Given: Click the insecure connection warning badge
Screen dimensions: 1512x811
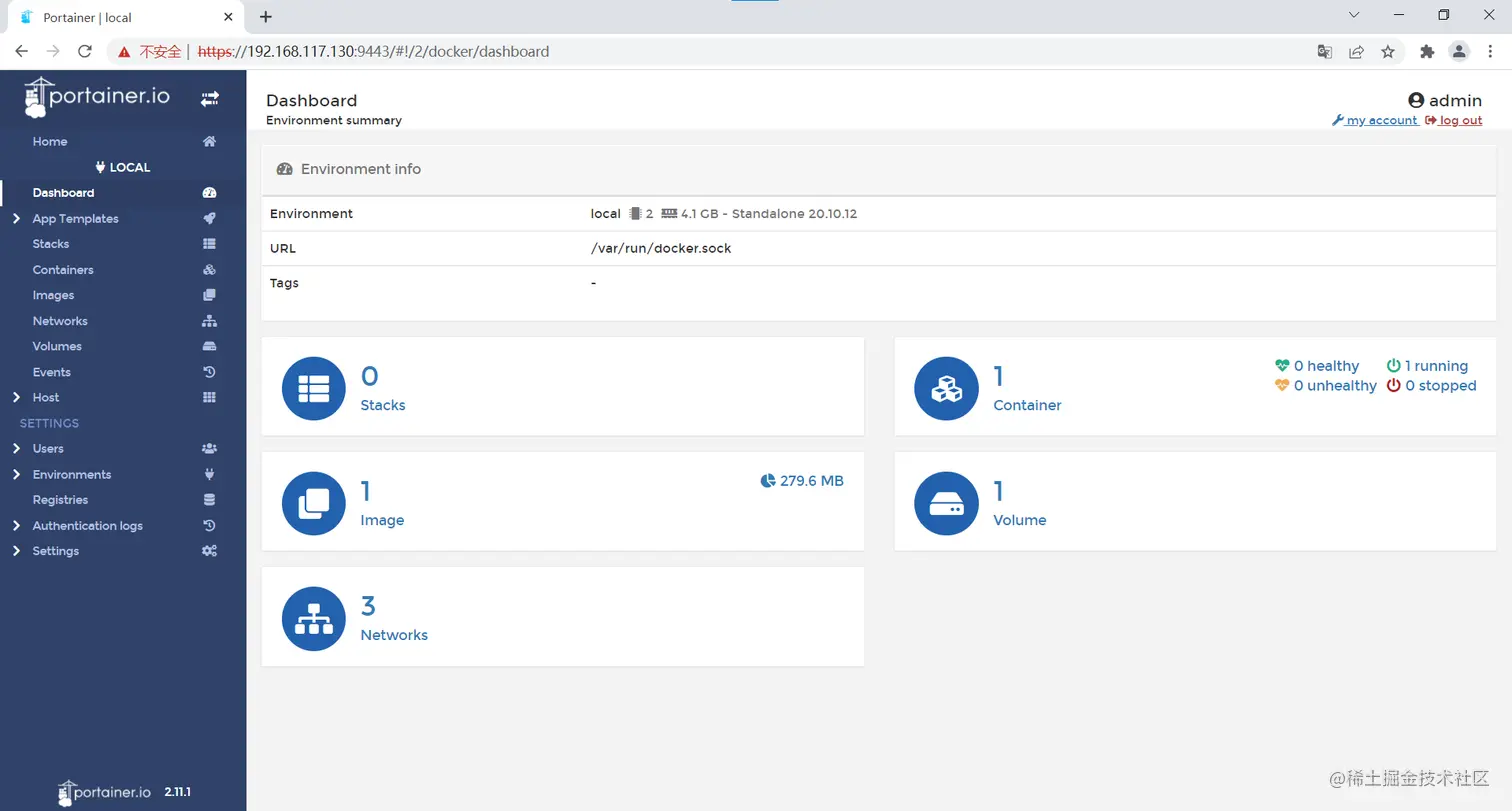Looking at the screenshot, I should pos(151,52).
